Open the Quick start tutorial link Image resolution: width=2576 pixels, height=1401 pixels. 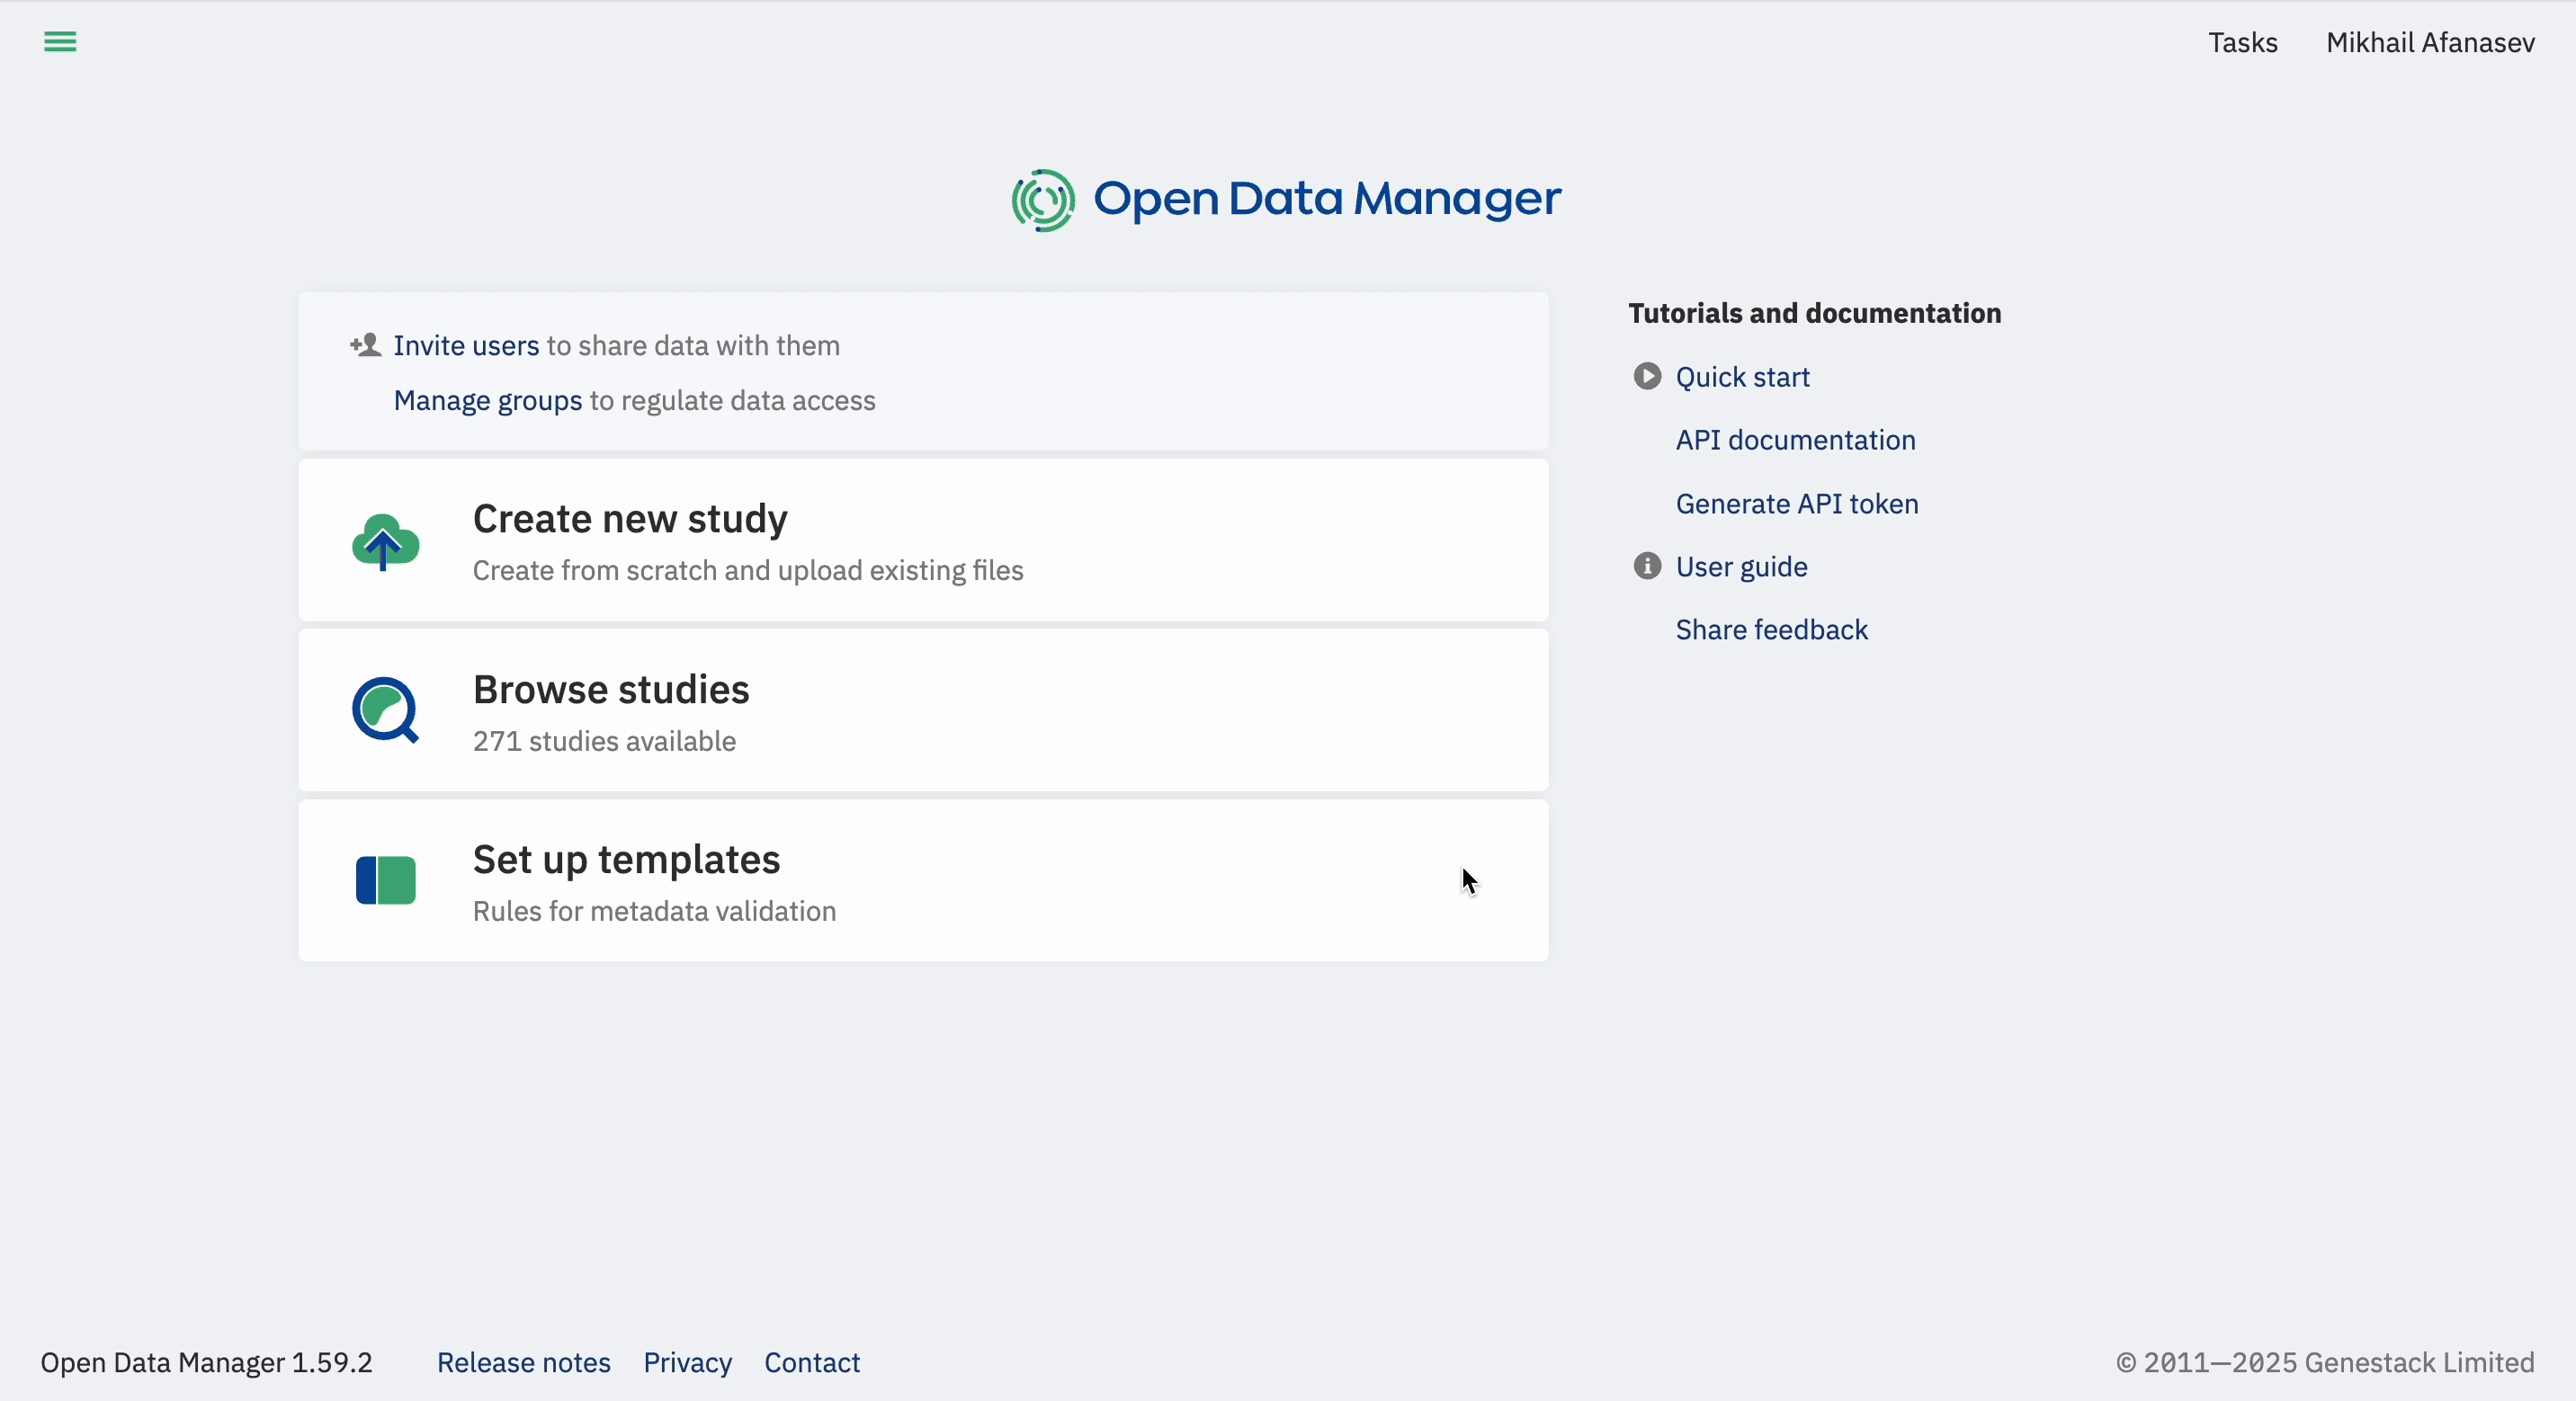click(1742, 377)
